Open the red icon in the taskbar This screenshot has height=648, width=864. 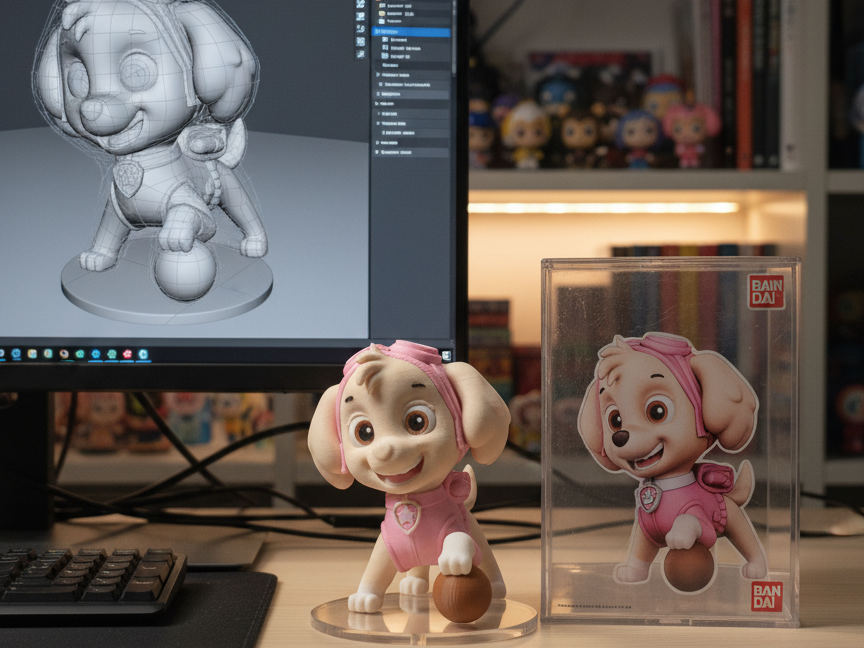pyautogui.click(x=127, y=354)
